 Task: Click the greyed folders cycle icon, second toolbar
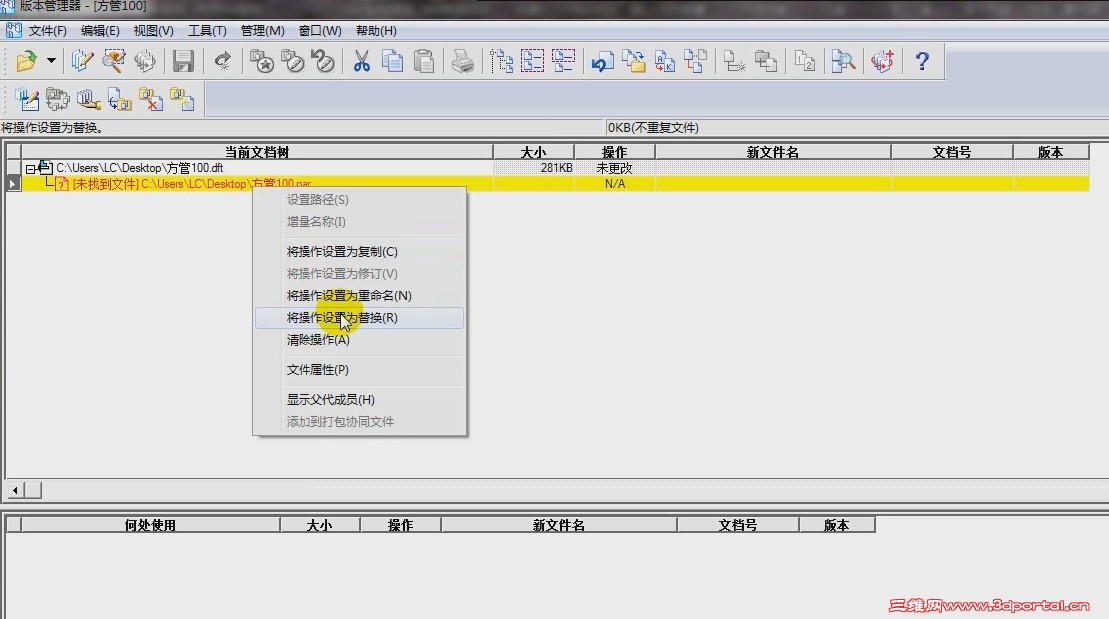[x=57, y=99]
